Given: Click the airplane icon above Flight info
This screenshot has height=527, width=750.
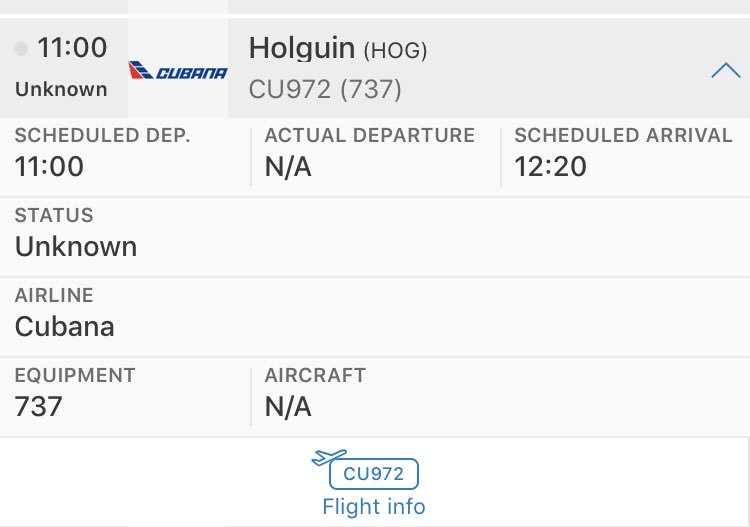Looking at the screenshot, I should pos(329,459).
